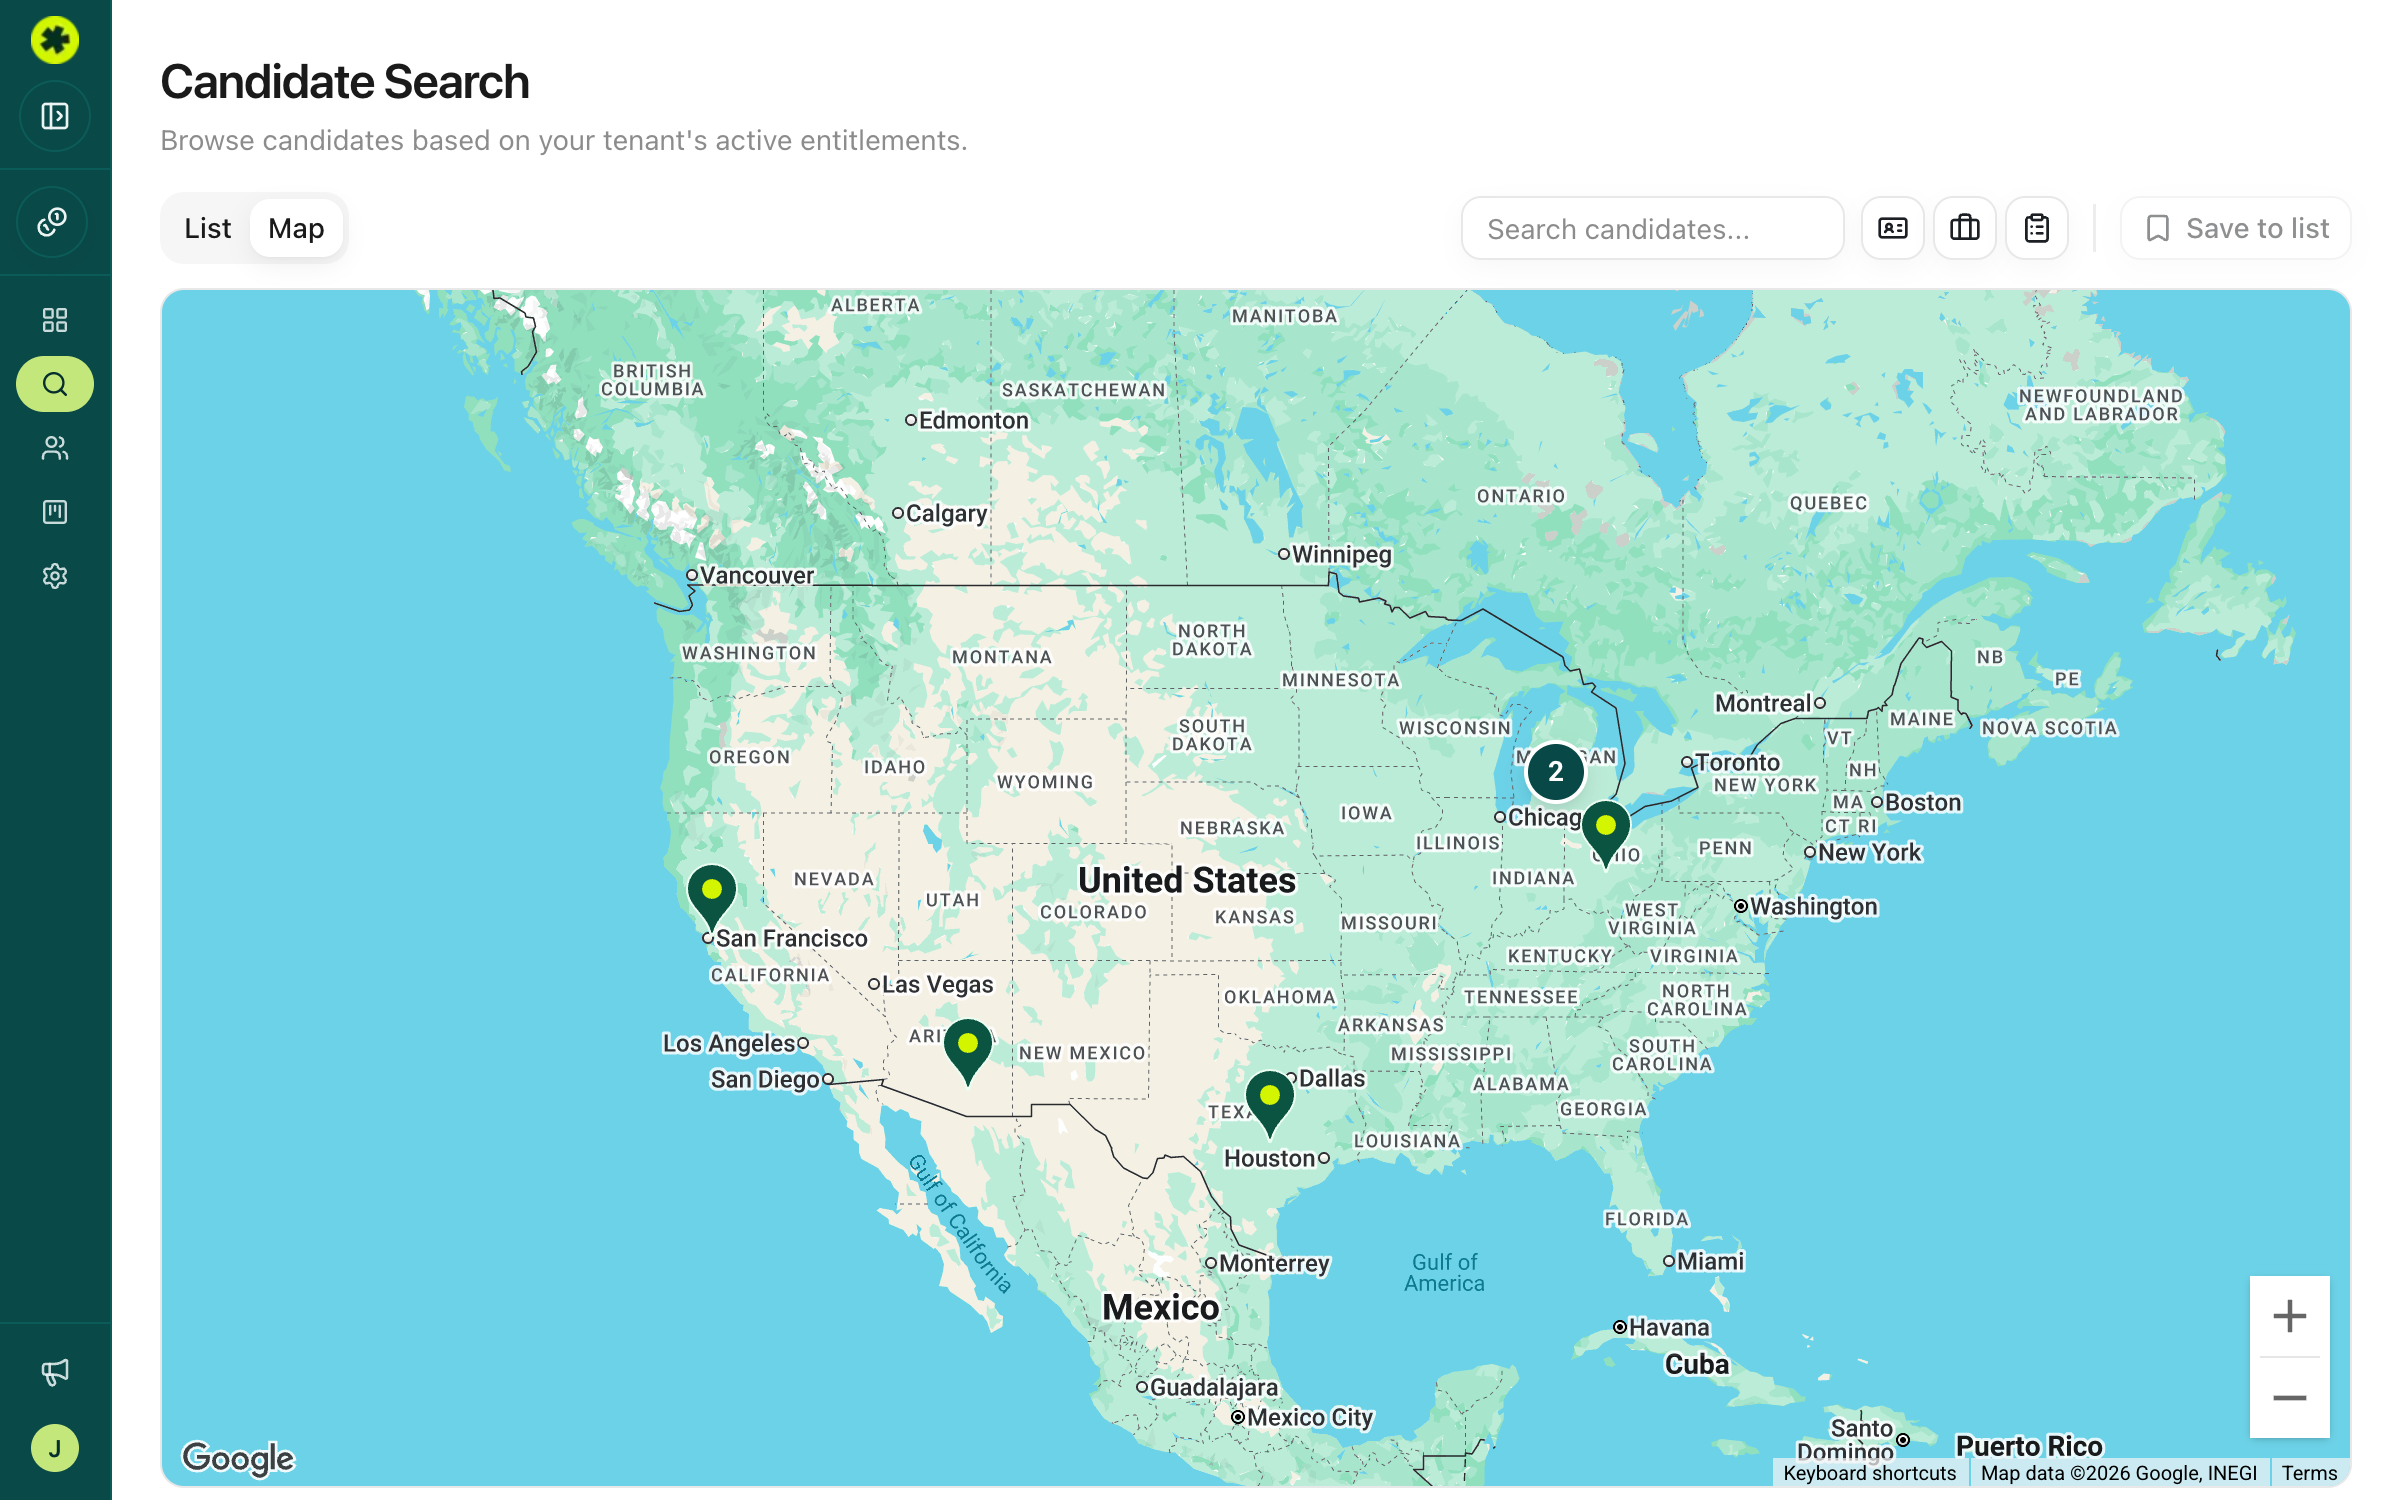Click the 'Las Vegas' city label
This screenshot has width=2400, height=1500.
tap(938, 984)
